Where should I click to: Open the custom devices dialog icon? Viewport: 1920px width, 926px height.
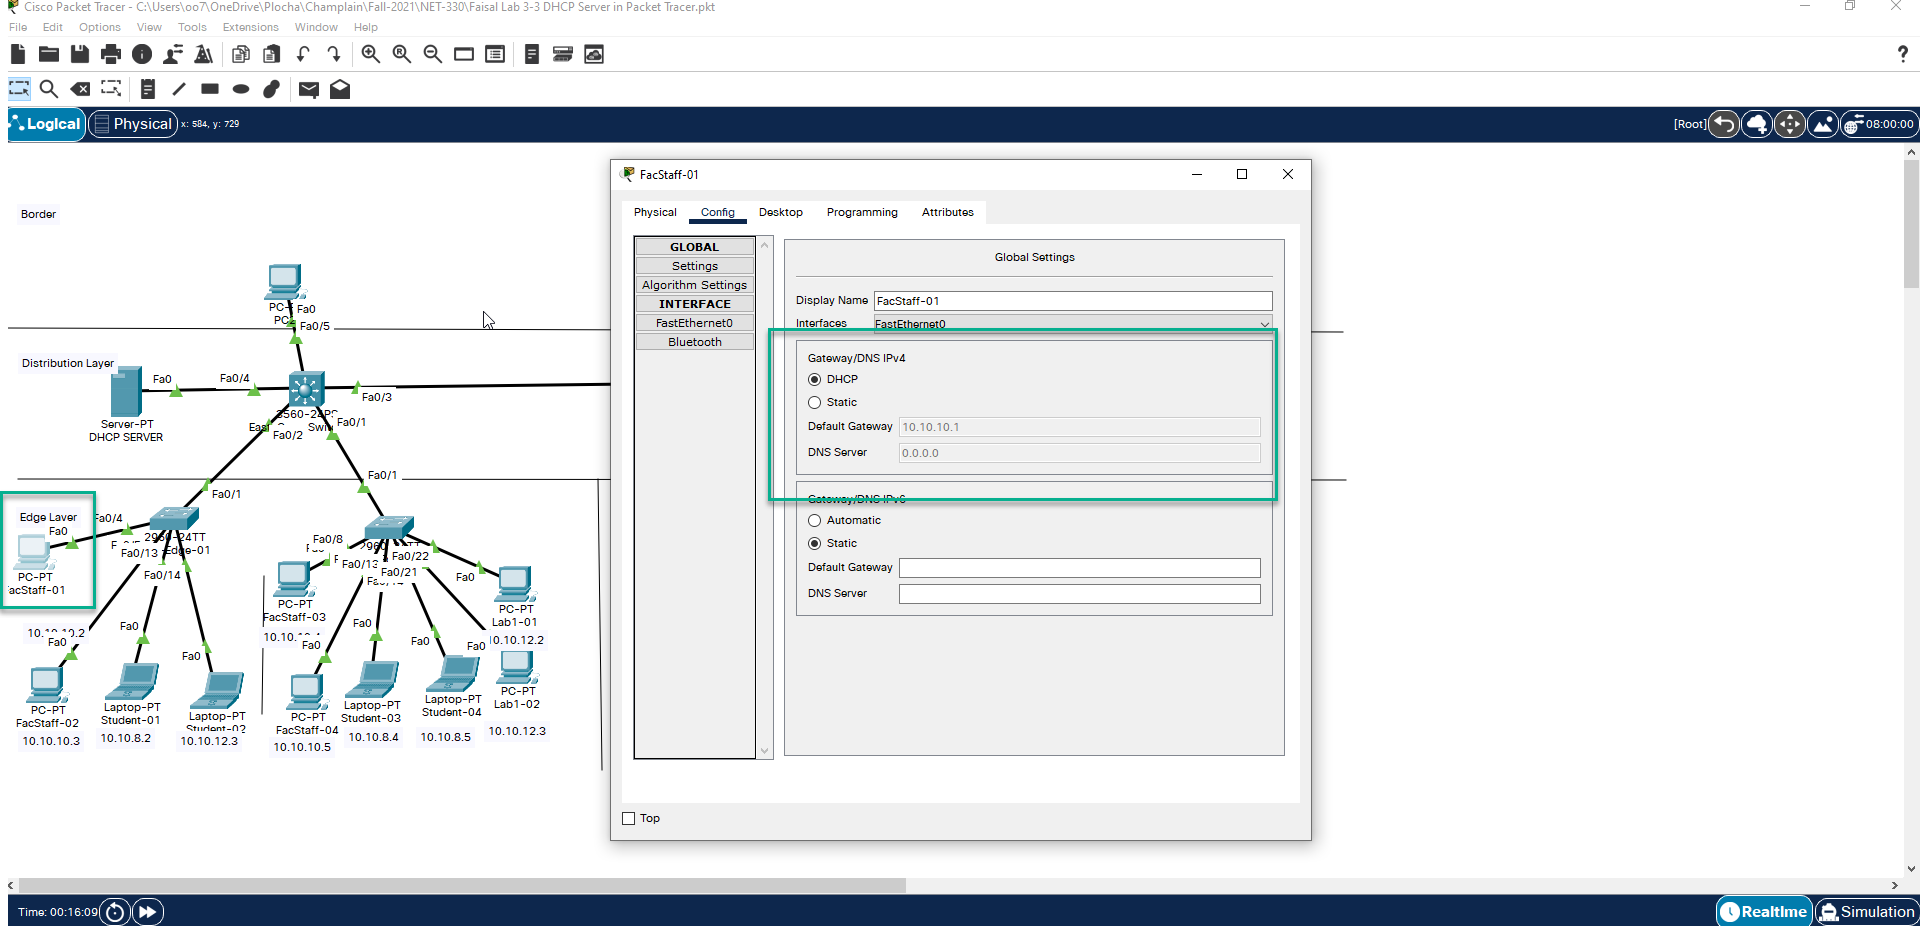[495, 54]
